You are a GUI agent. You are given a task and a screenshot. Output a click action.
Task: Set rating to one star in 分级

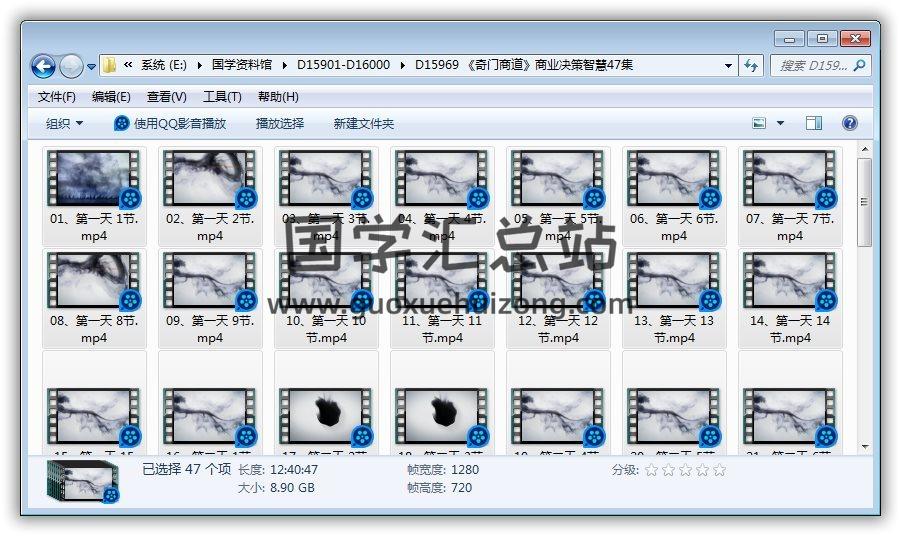coord(651,471)
